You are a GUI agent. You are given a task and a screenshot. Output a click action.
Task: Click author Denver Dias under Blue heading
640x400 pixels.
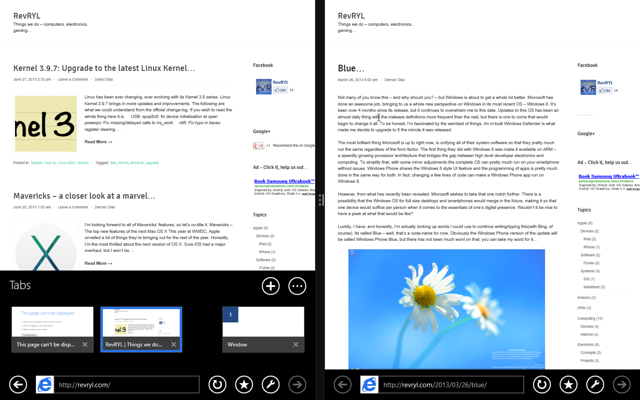[x=395, y=80]
